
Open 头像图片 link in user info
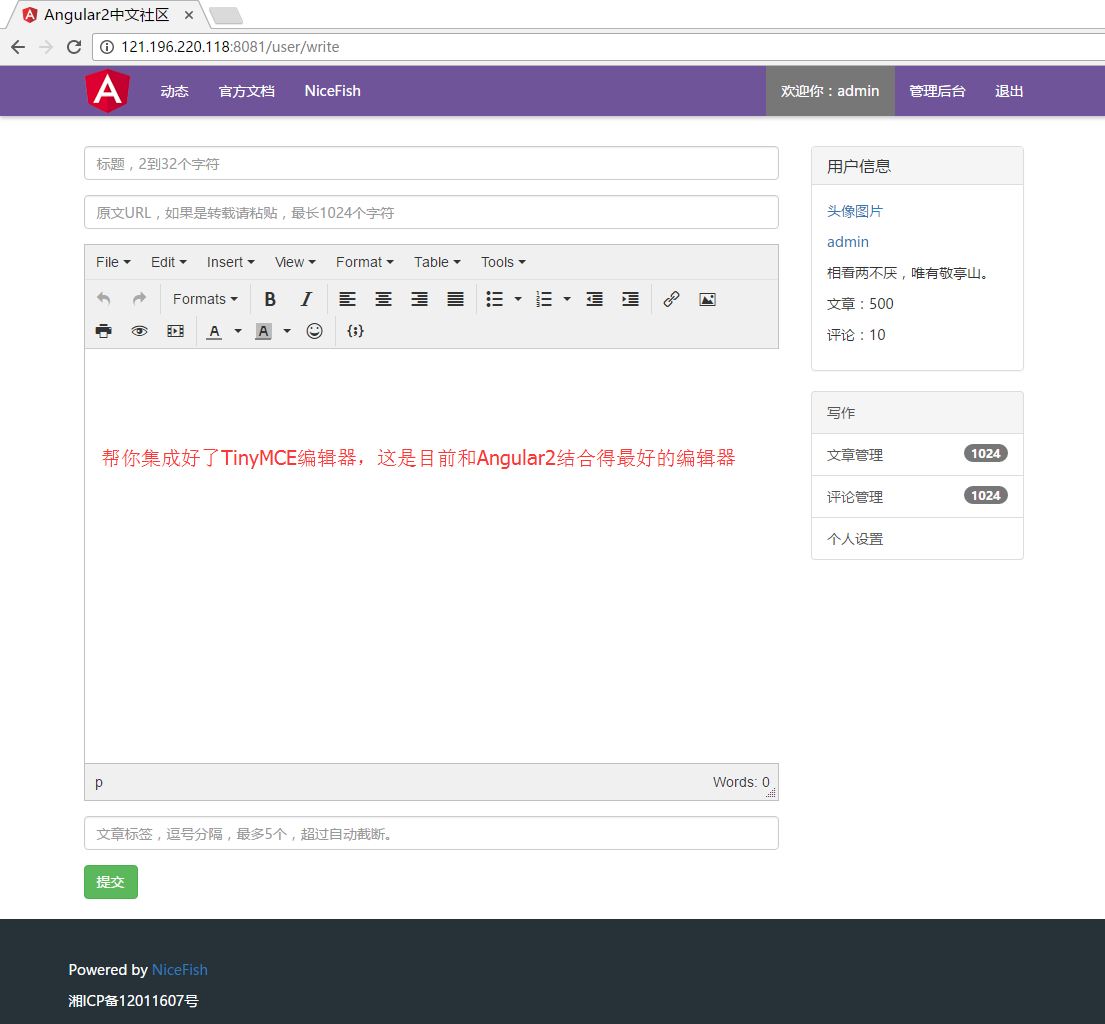point(854,211)
